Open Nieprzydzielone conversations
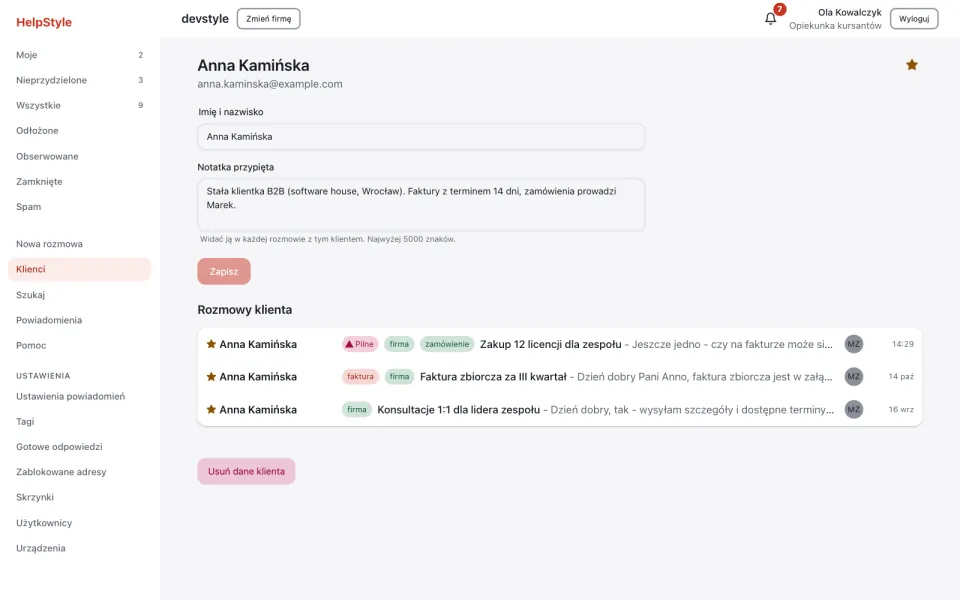 coord(80,80)
